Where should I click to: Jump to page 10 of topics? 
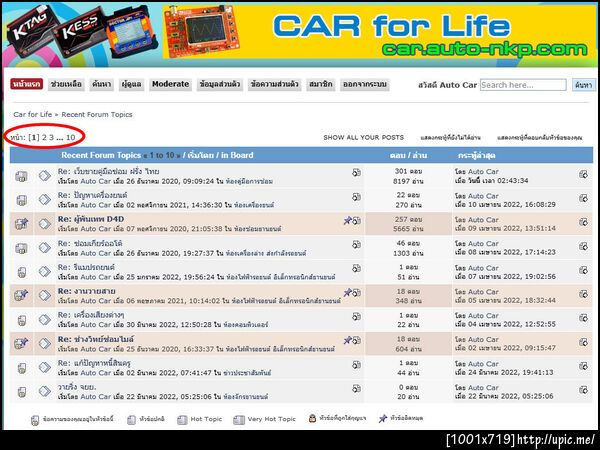click(x=70, y=137)
